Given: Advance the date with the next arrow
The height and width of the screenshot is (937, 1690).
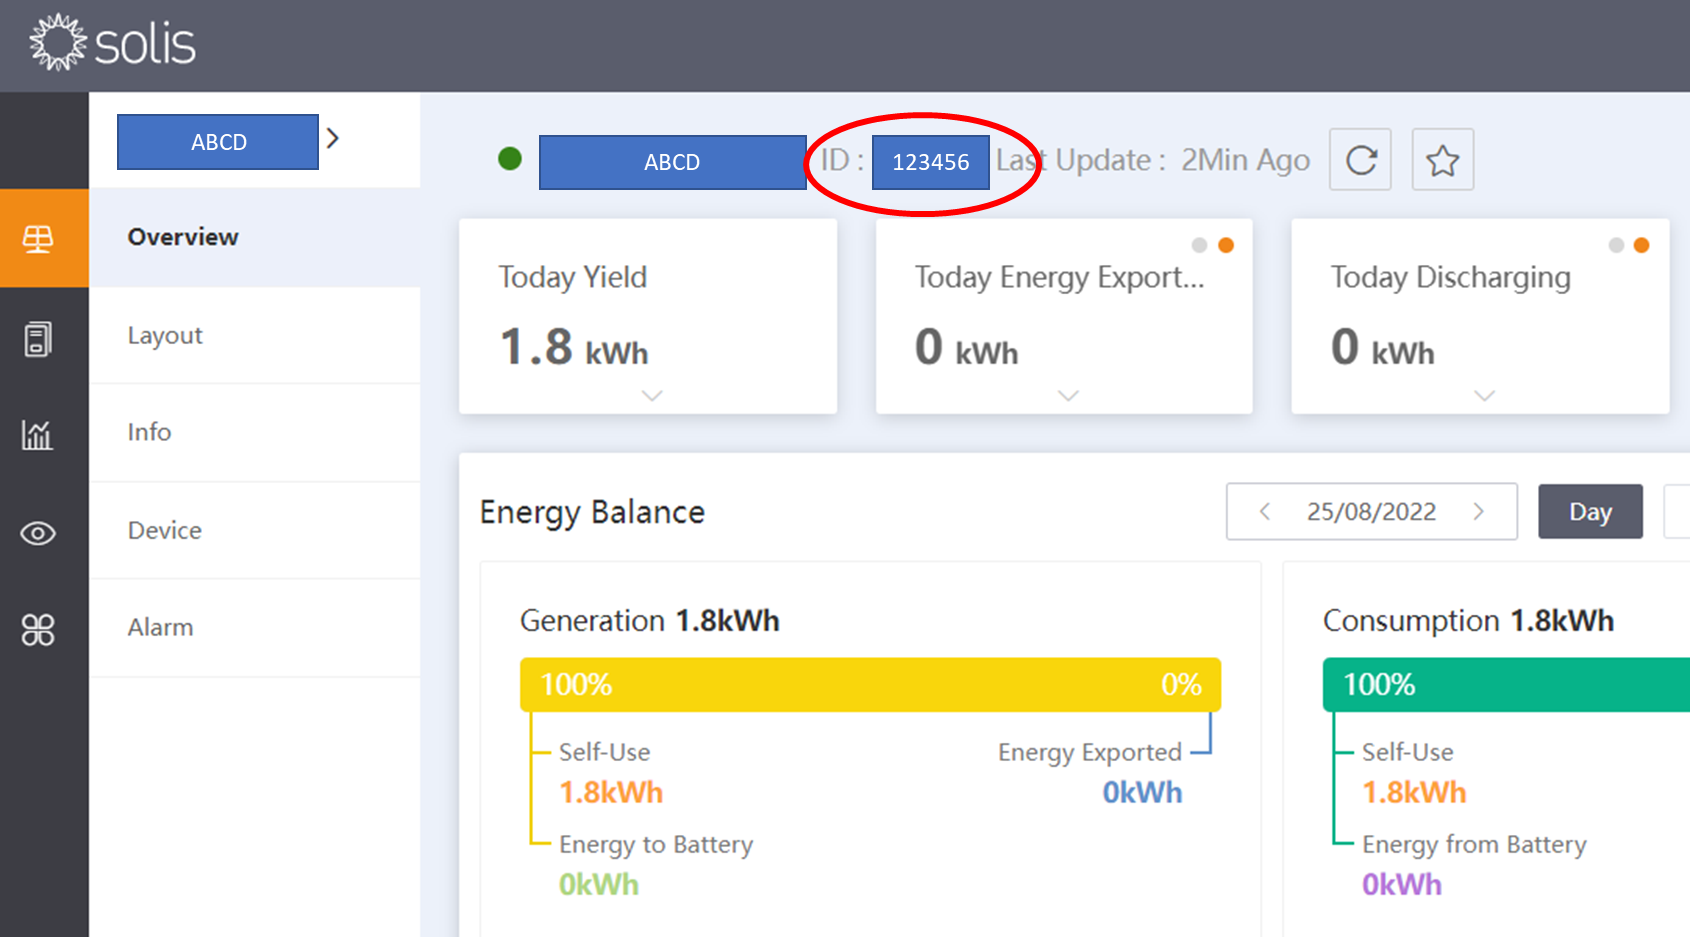Looking at the screenshot, I should tap(1479, 511).
